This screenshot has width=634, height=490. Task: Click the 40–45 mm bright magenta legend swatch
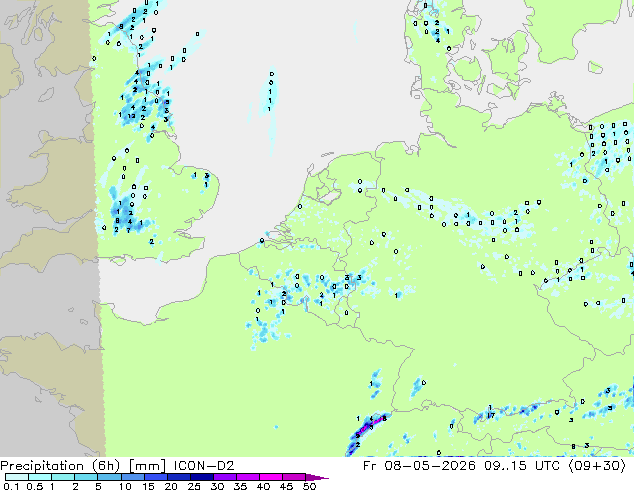point(271,477)
